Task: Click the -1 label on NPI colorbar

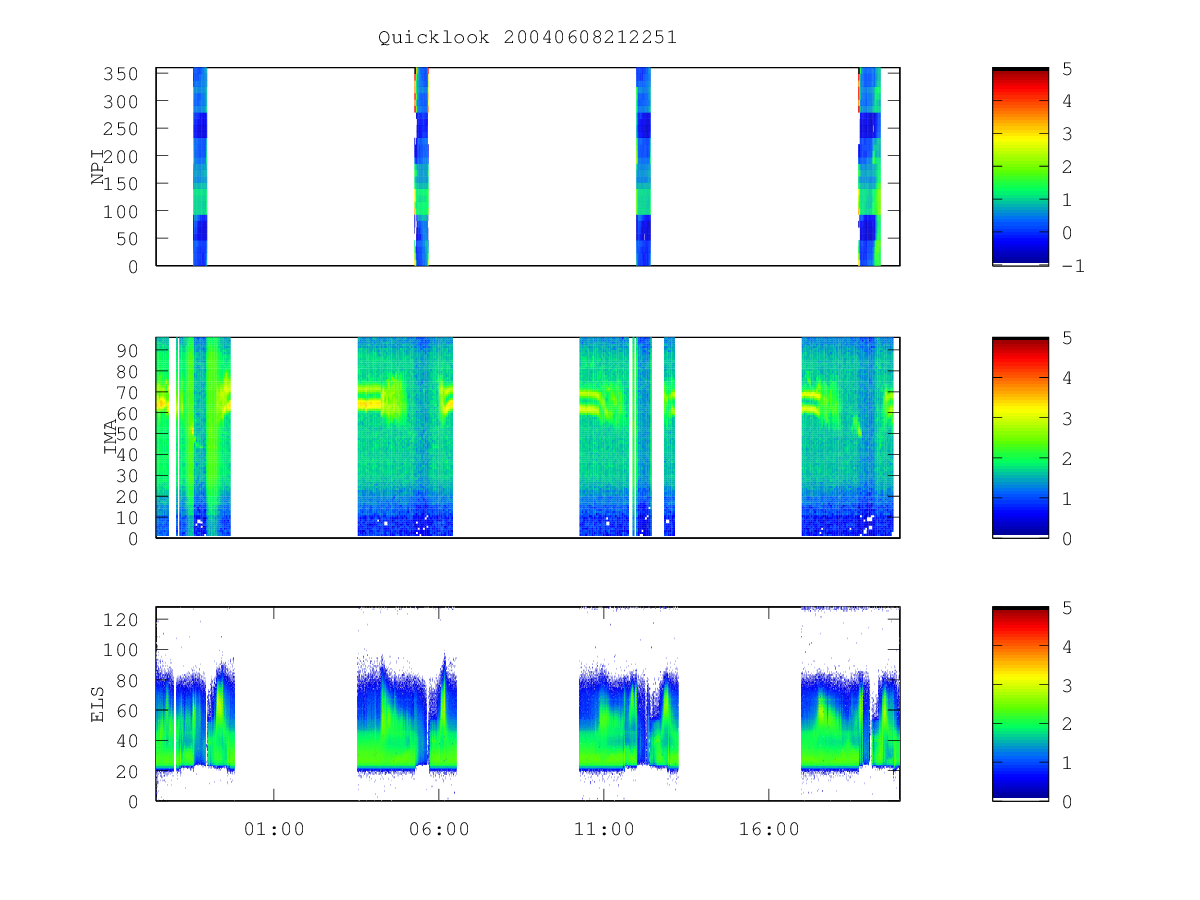Action: (1074, 266)
